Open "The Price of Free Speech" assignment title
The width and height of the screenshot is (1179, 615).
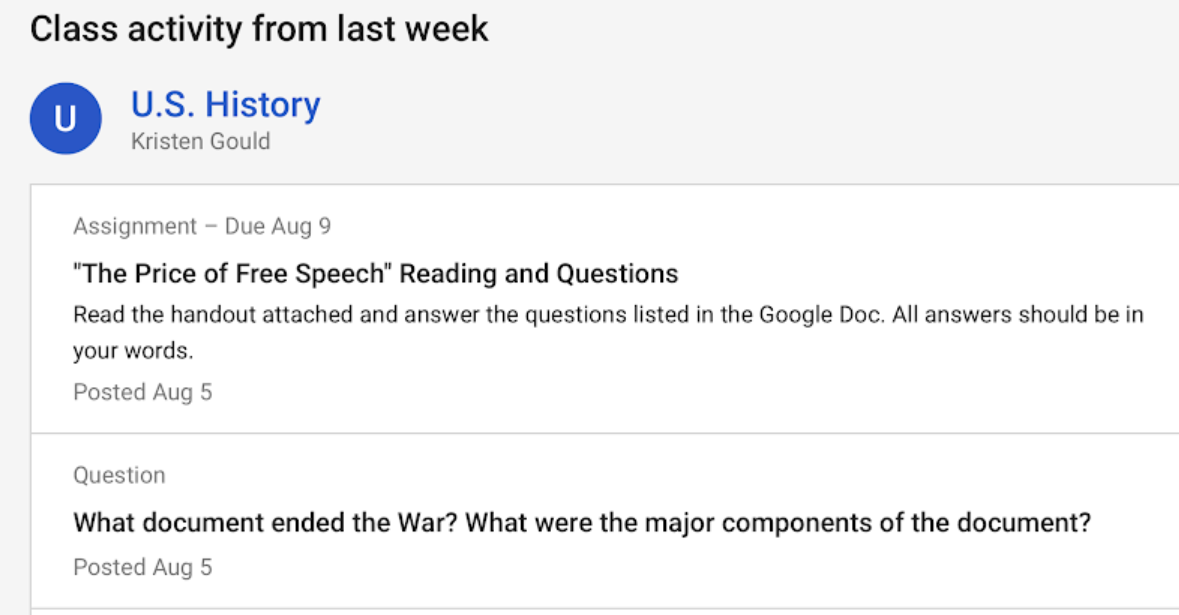pos(376,274)
